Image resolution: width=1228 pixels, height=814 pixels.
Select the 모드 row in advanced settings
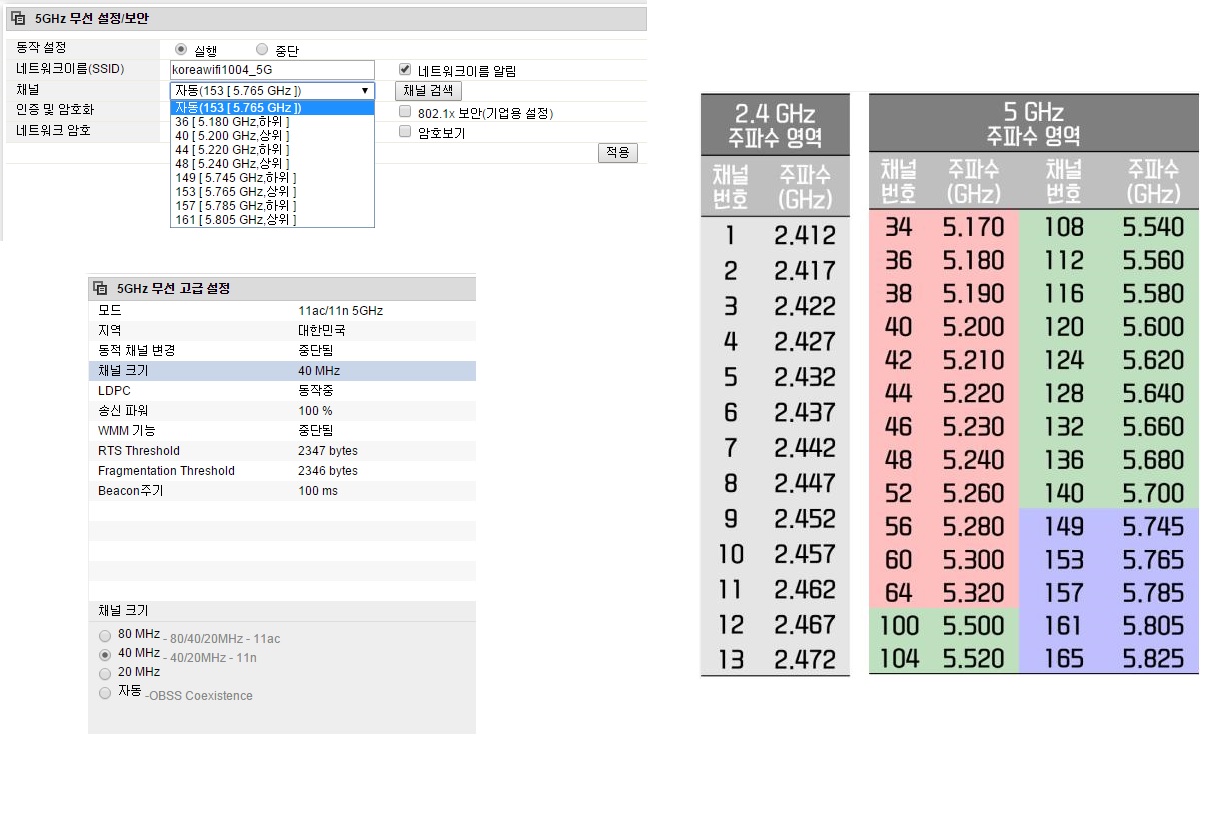(282, 311)
